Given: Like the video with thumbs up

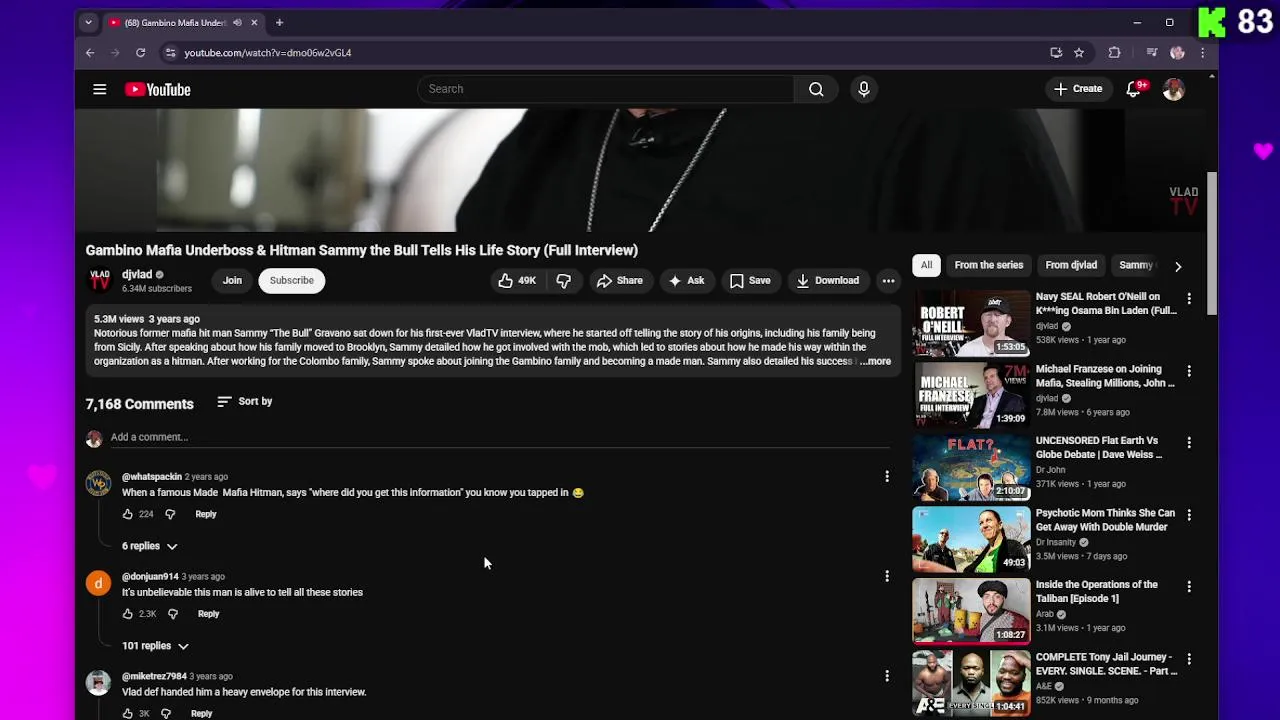Looking at the screenshot, I should pos(517,281).
